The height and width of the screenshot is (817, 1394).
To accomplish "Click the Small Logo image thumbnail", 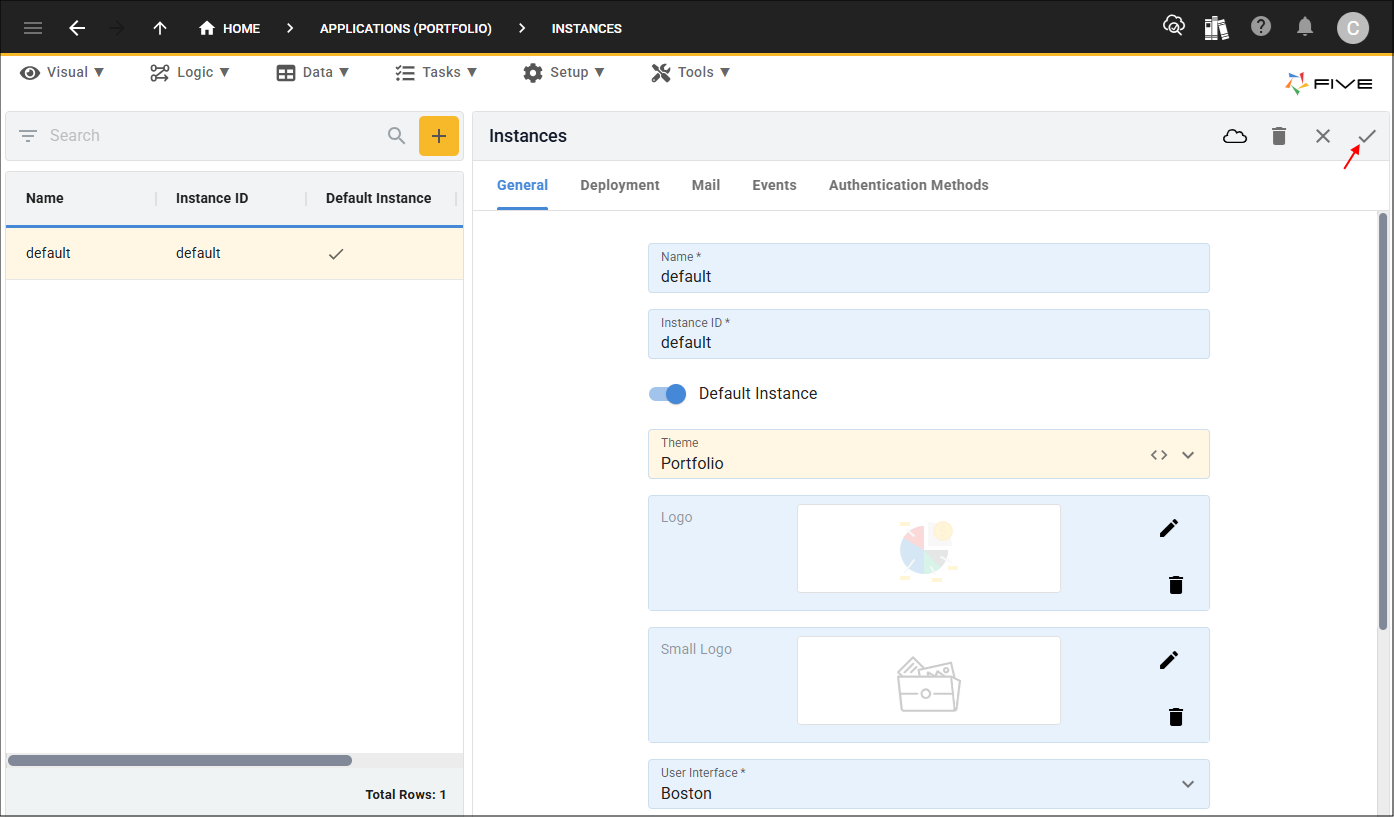I will pos(929,681).
